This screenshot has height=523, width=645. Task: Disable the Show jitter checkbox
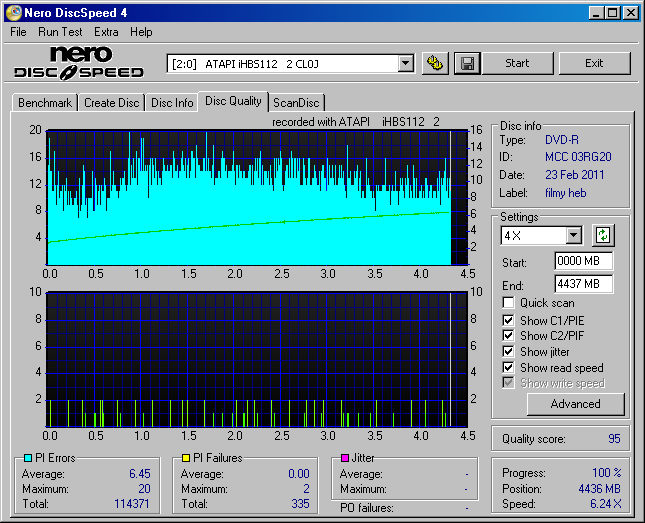point(508,351)
